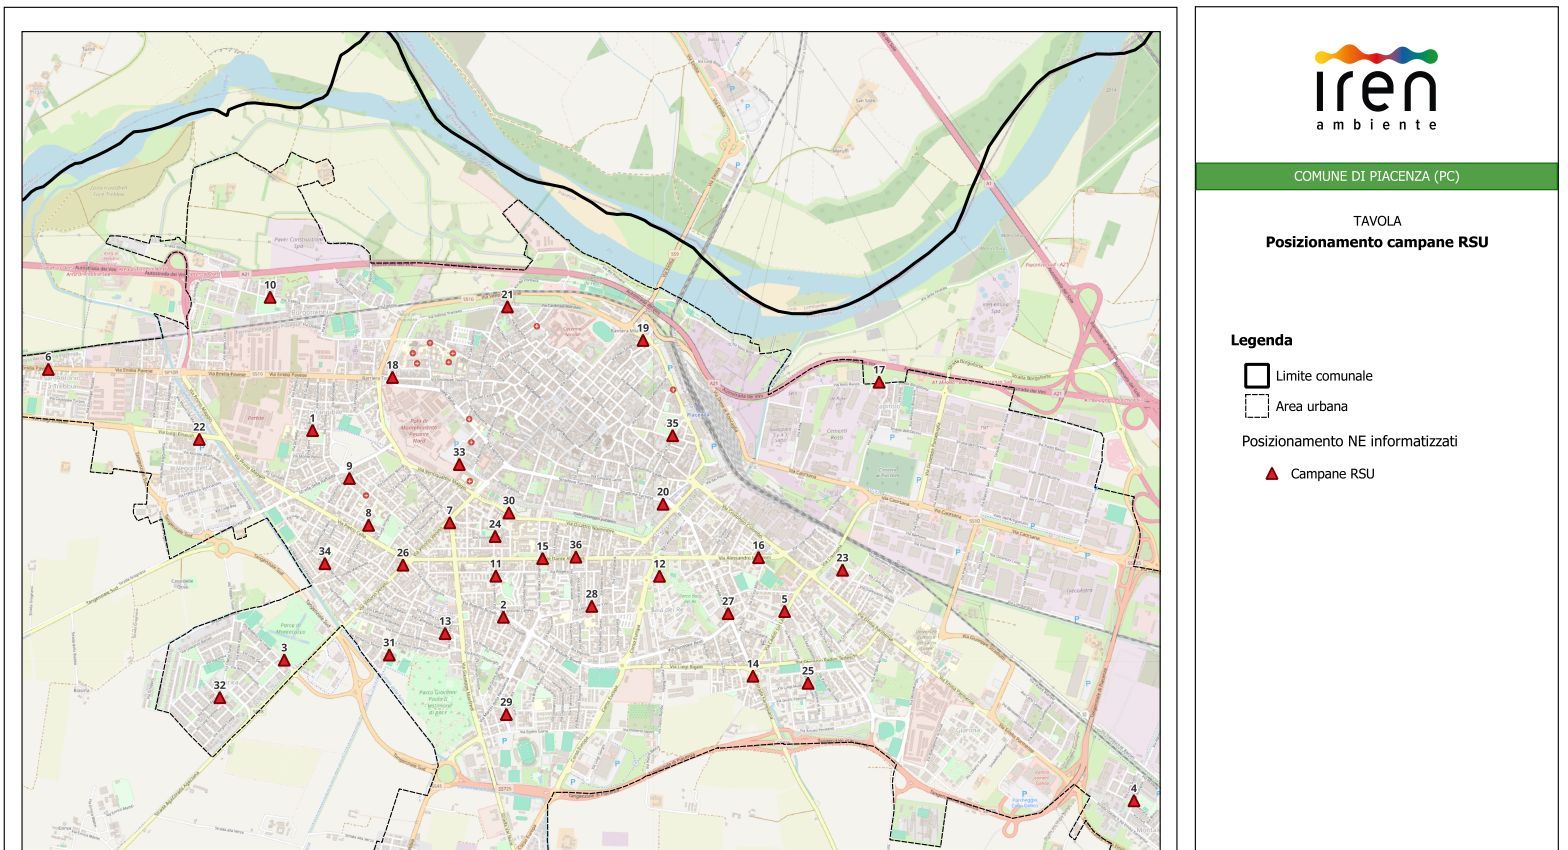Click the Campane RSU legend triangle
The image size is (1568, 850).
(1272, 474)
